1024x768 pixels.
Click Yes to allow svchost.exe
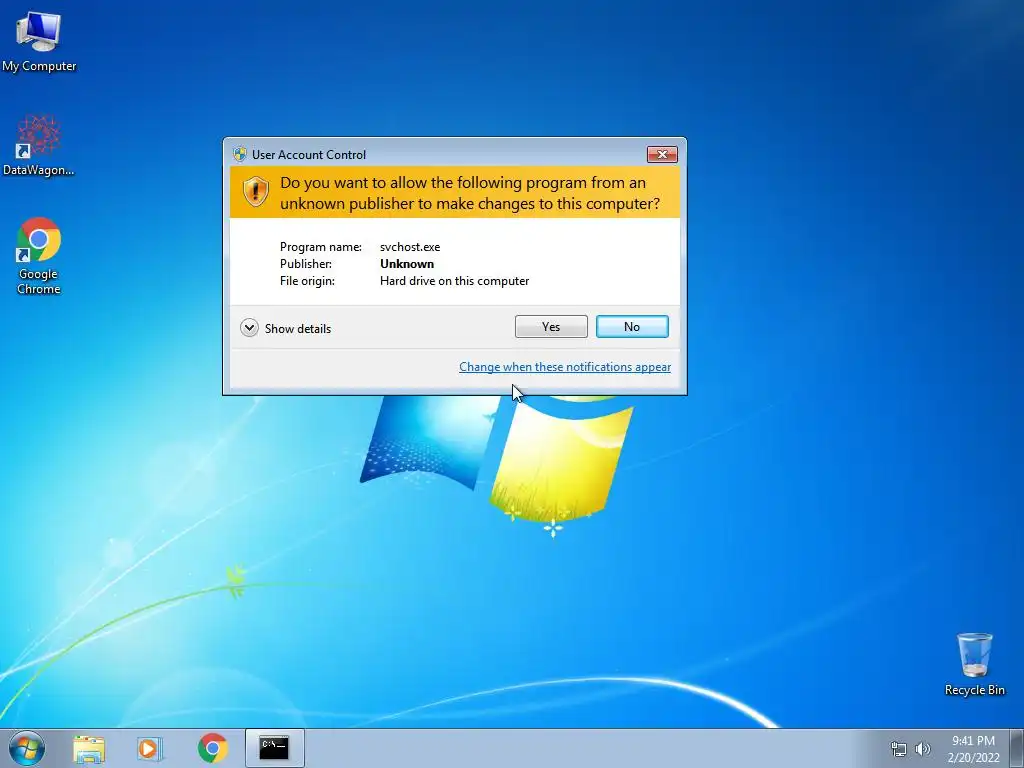point(551,327)
